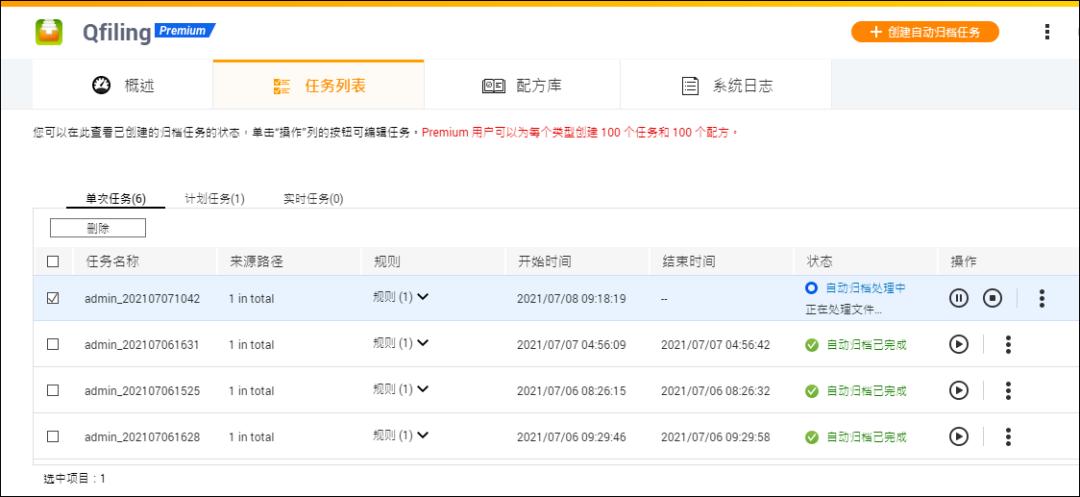Pause the admin_202107071042 task
The height and width of the screenshot is (497, 1080).
click(959, 298)
